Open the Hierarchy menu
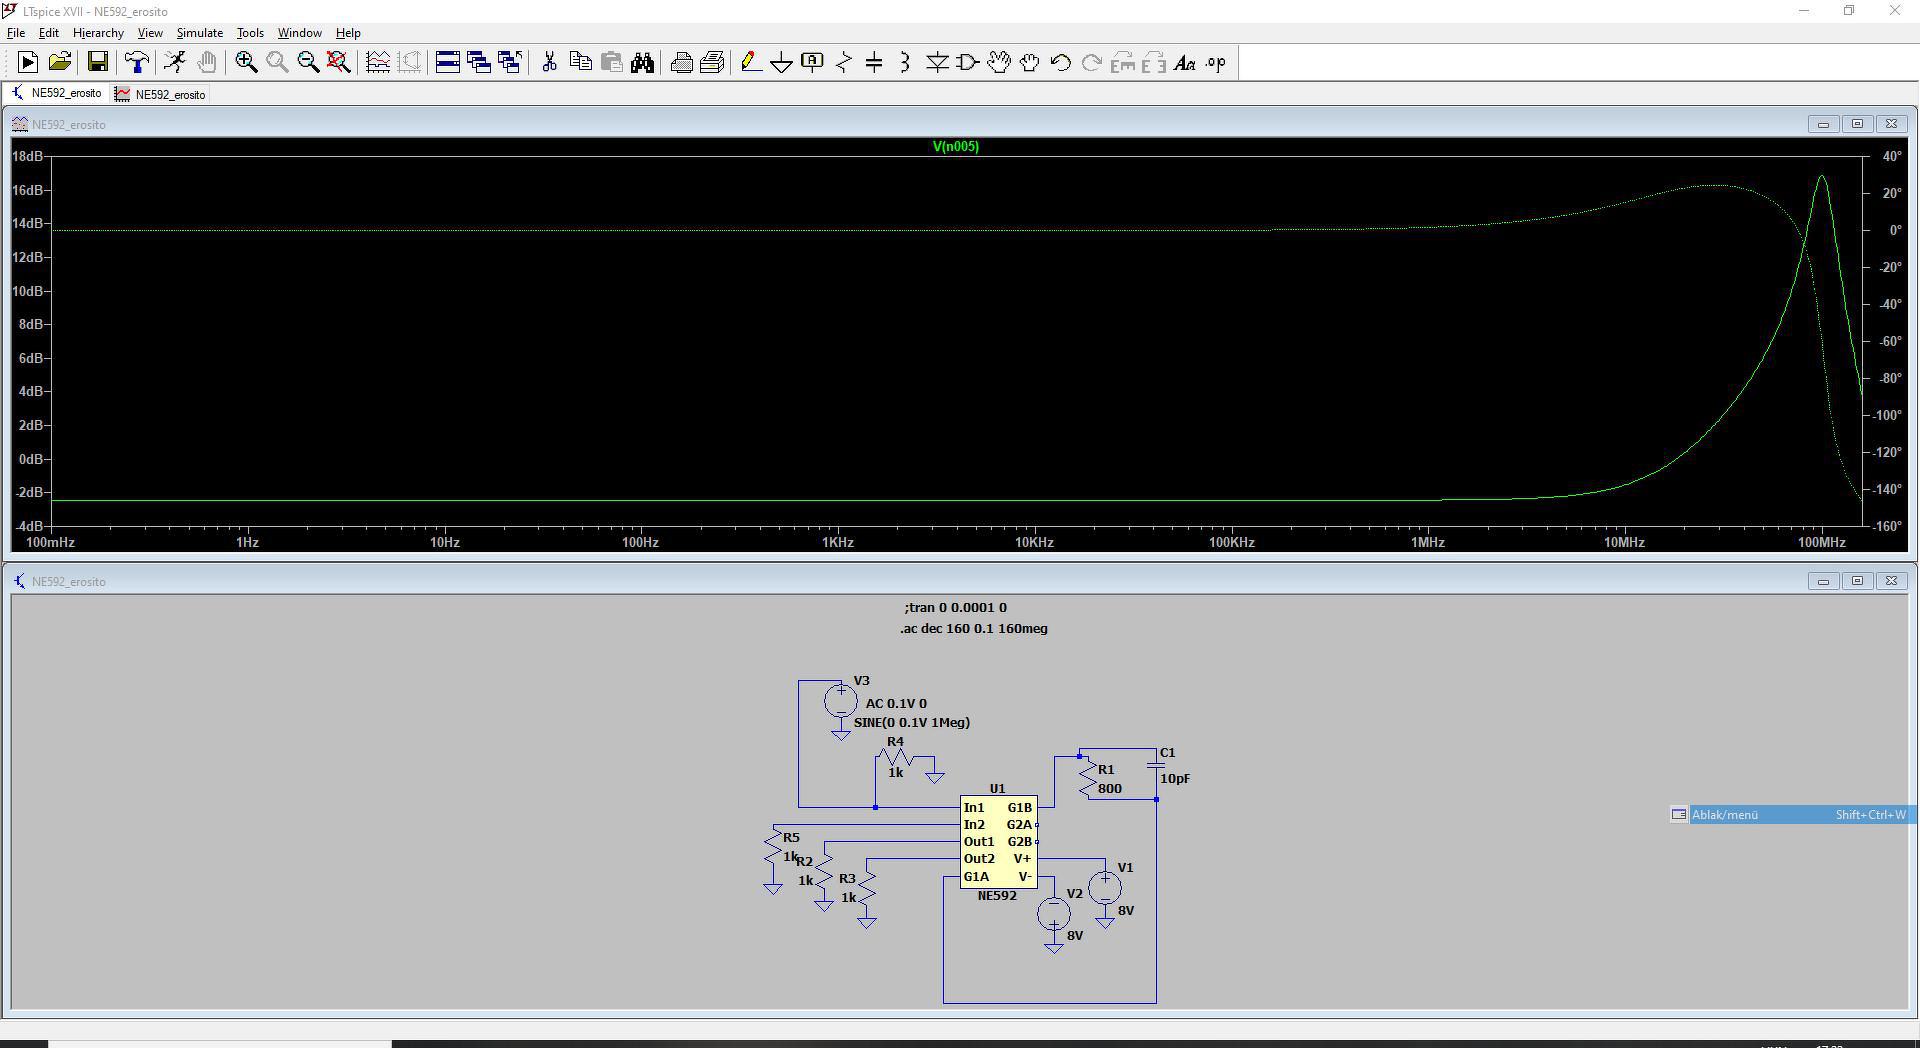The height and width of the screenshot is (1048, 1920). (x=98, y=33)
